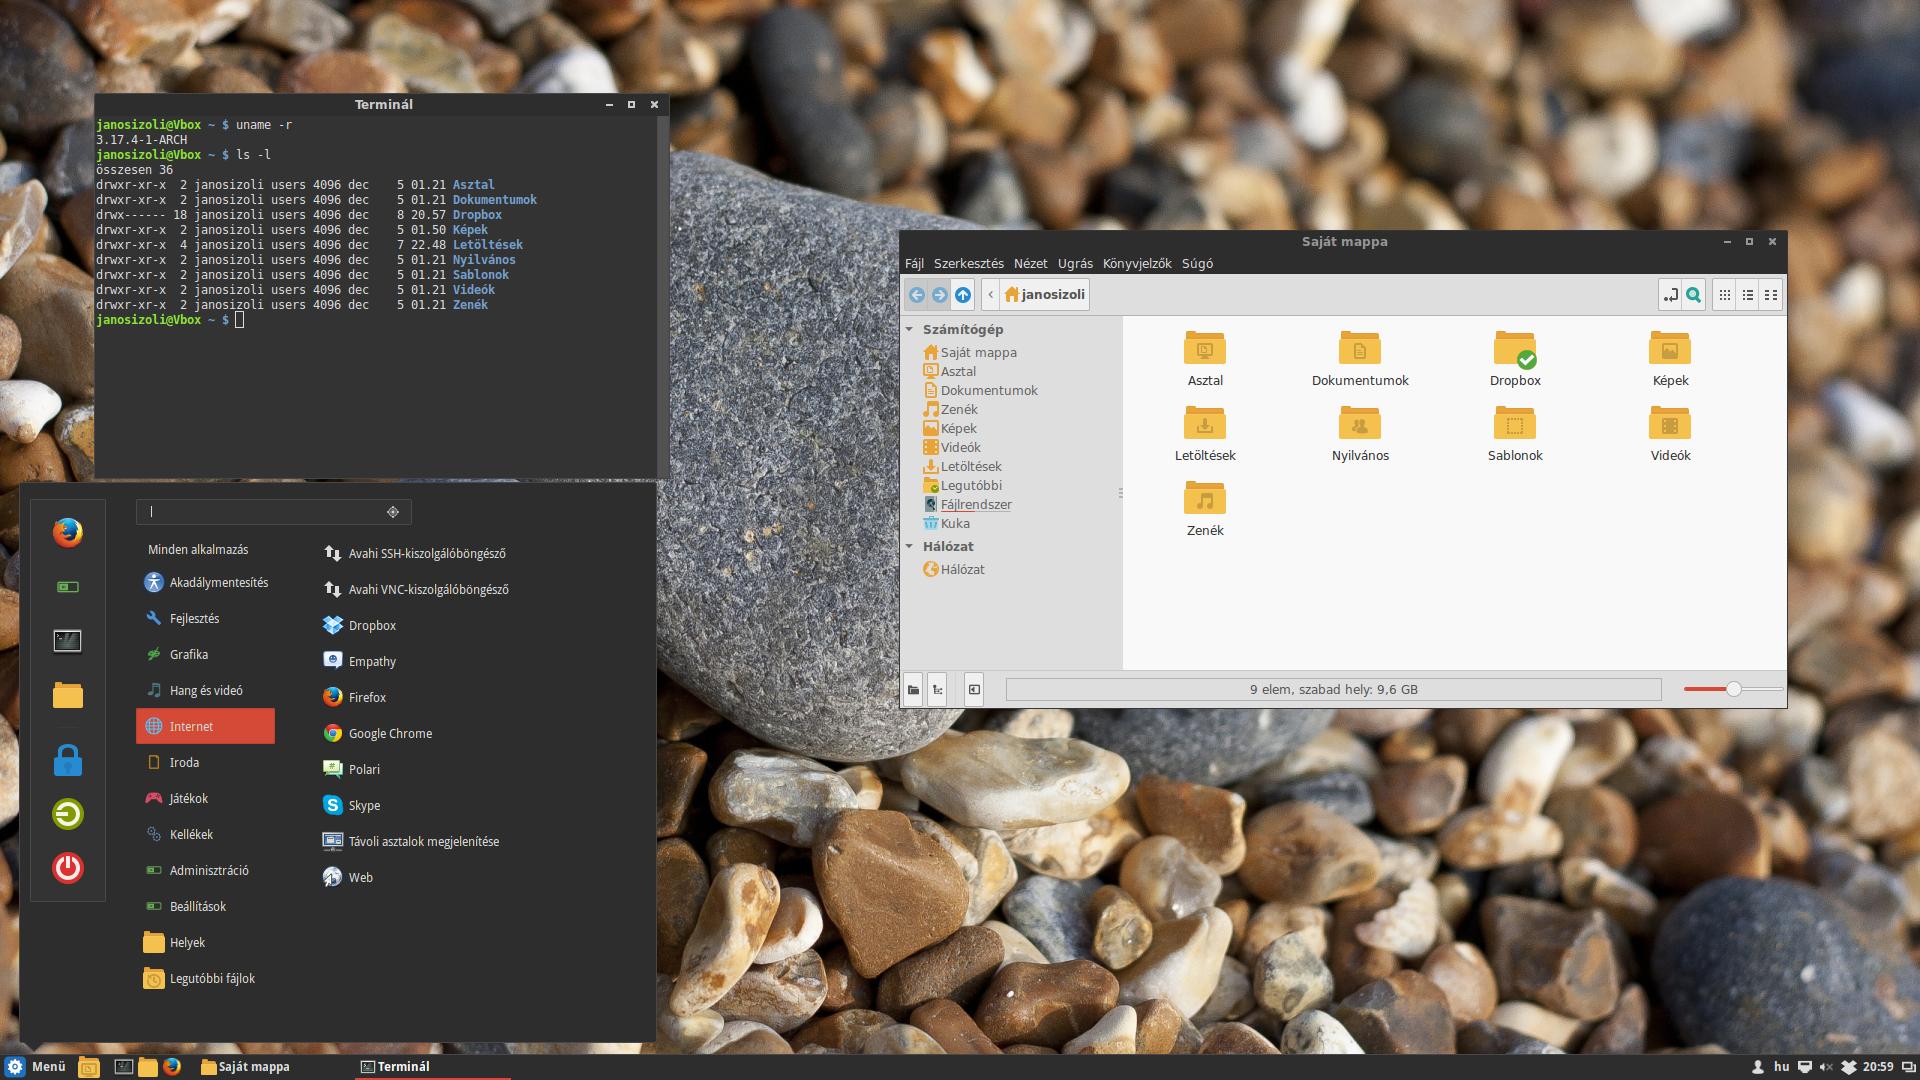The width and height of the screenshot is (1920, 1080).
Task: Click the 20:59 panel clock
Action: tap(1878, 1066)
